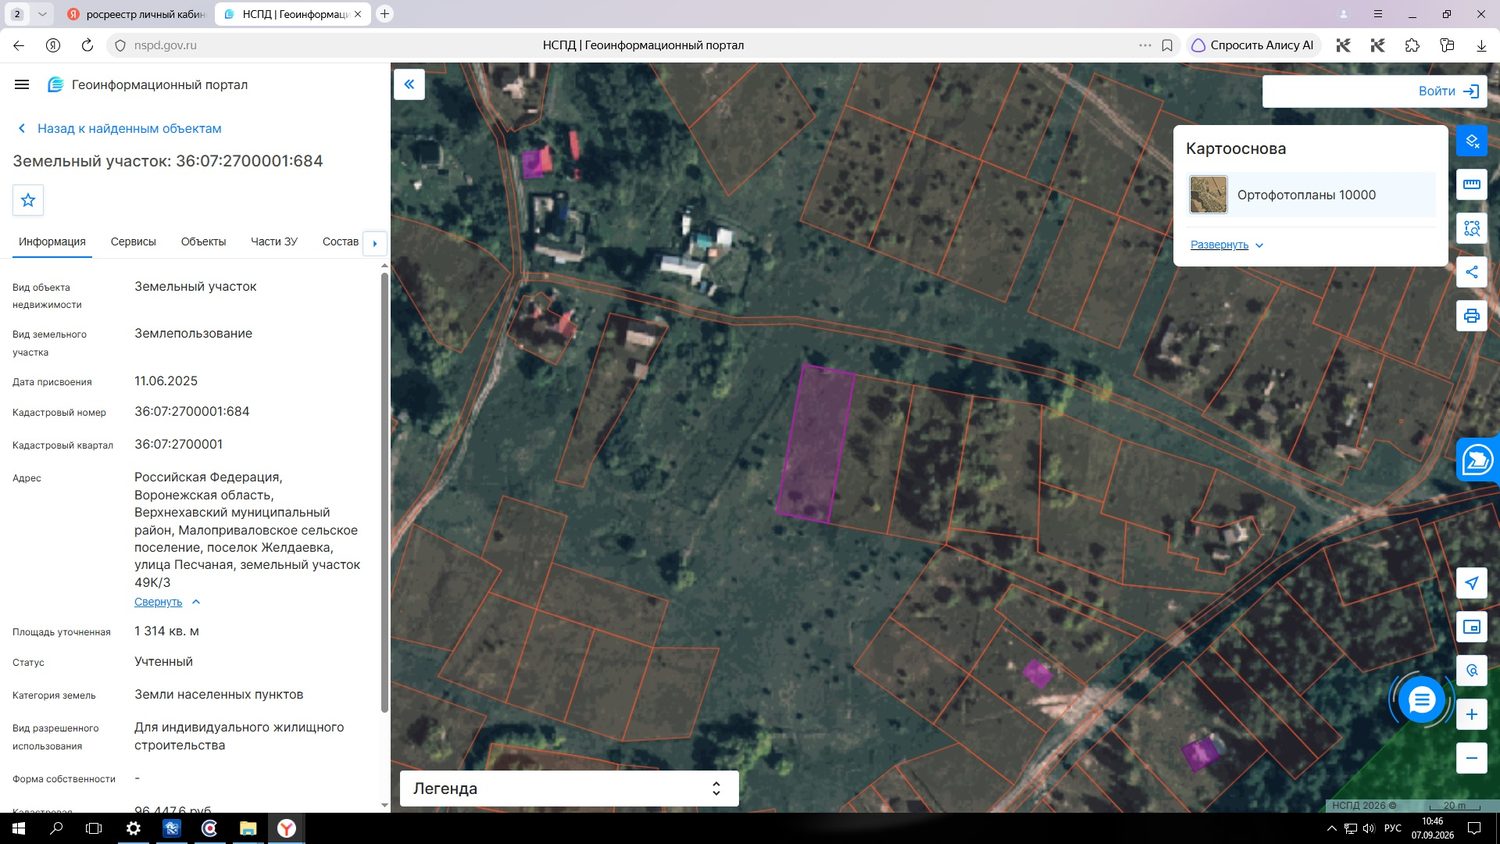Add the land plot to favorites with the star
This screenshot has width=1500, height=844.
(28, 200)
